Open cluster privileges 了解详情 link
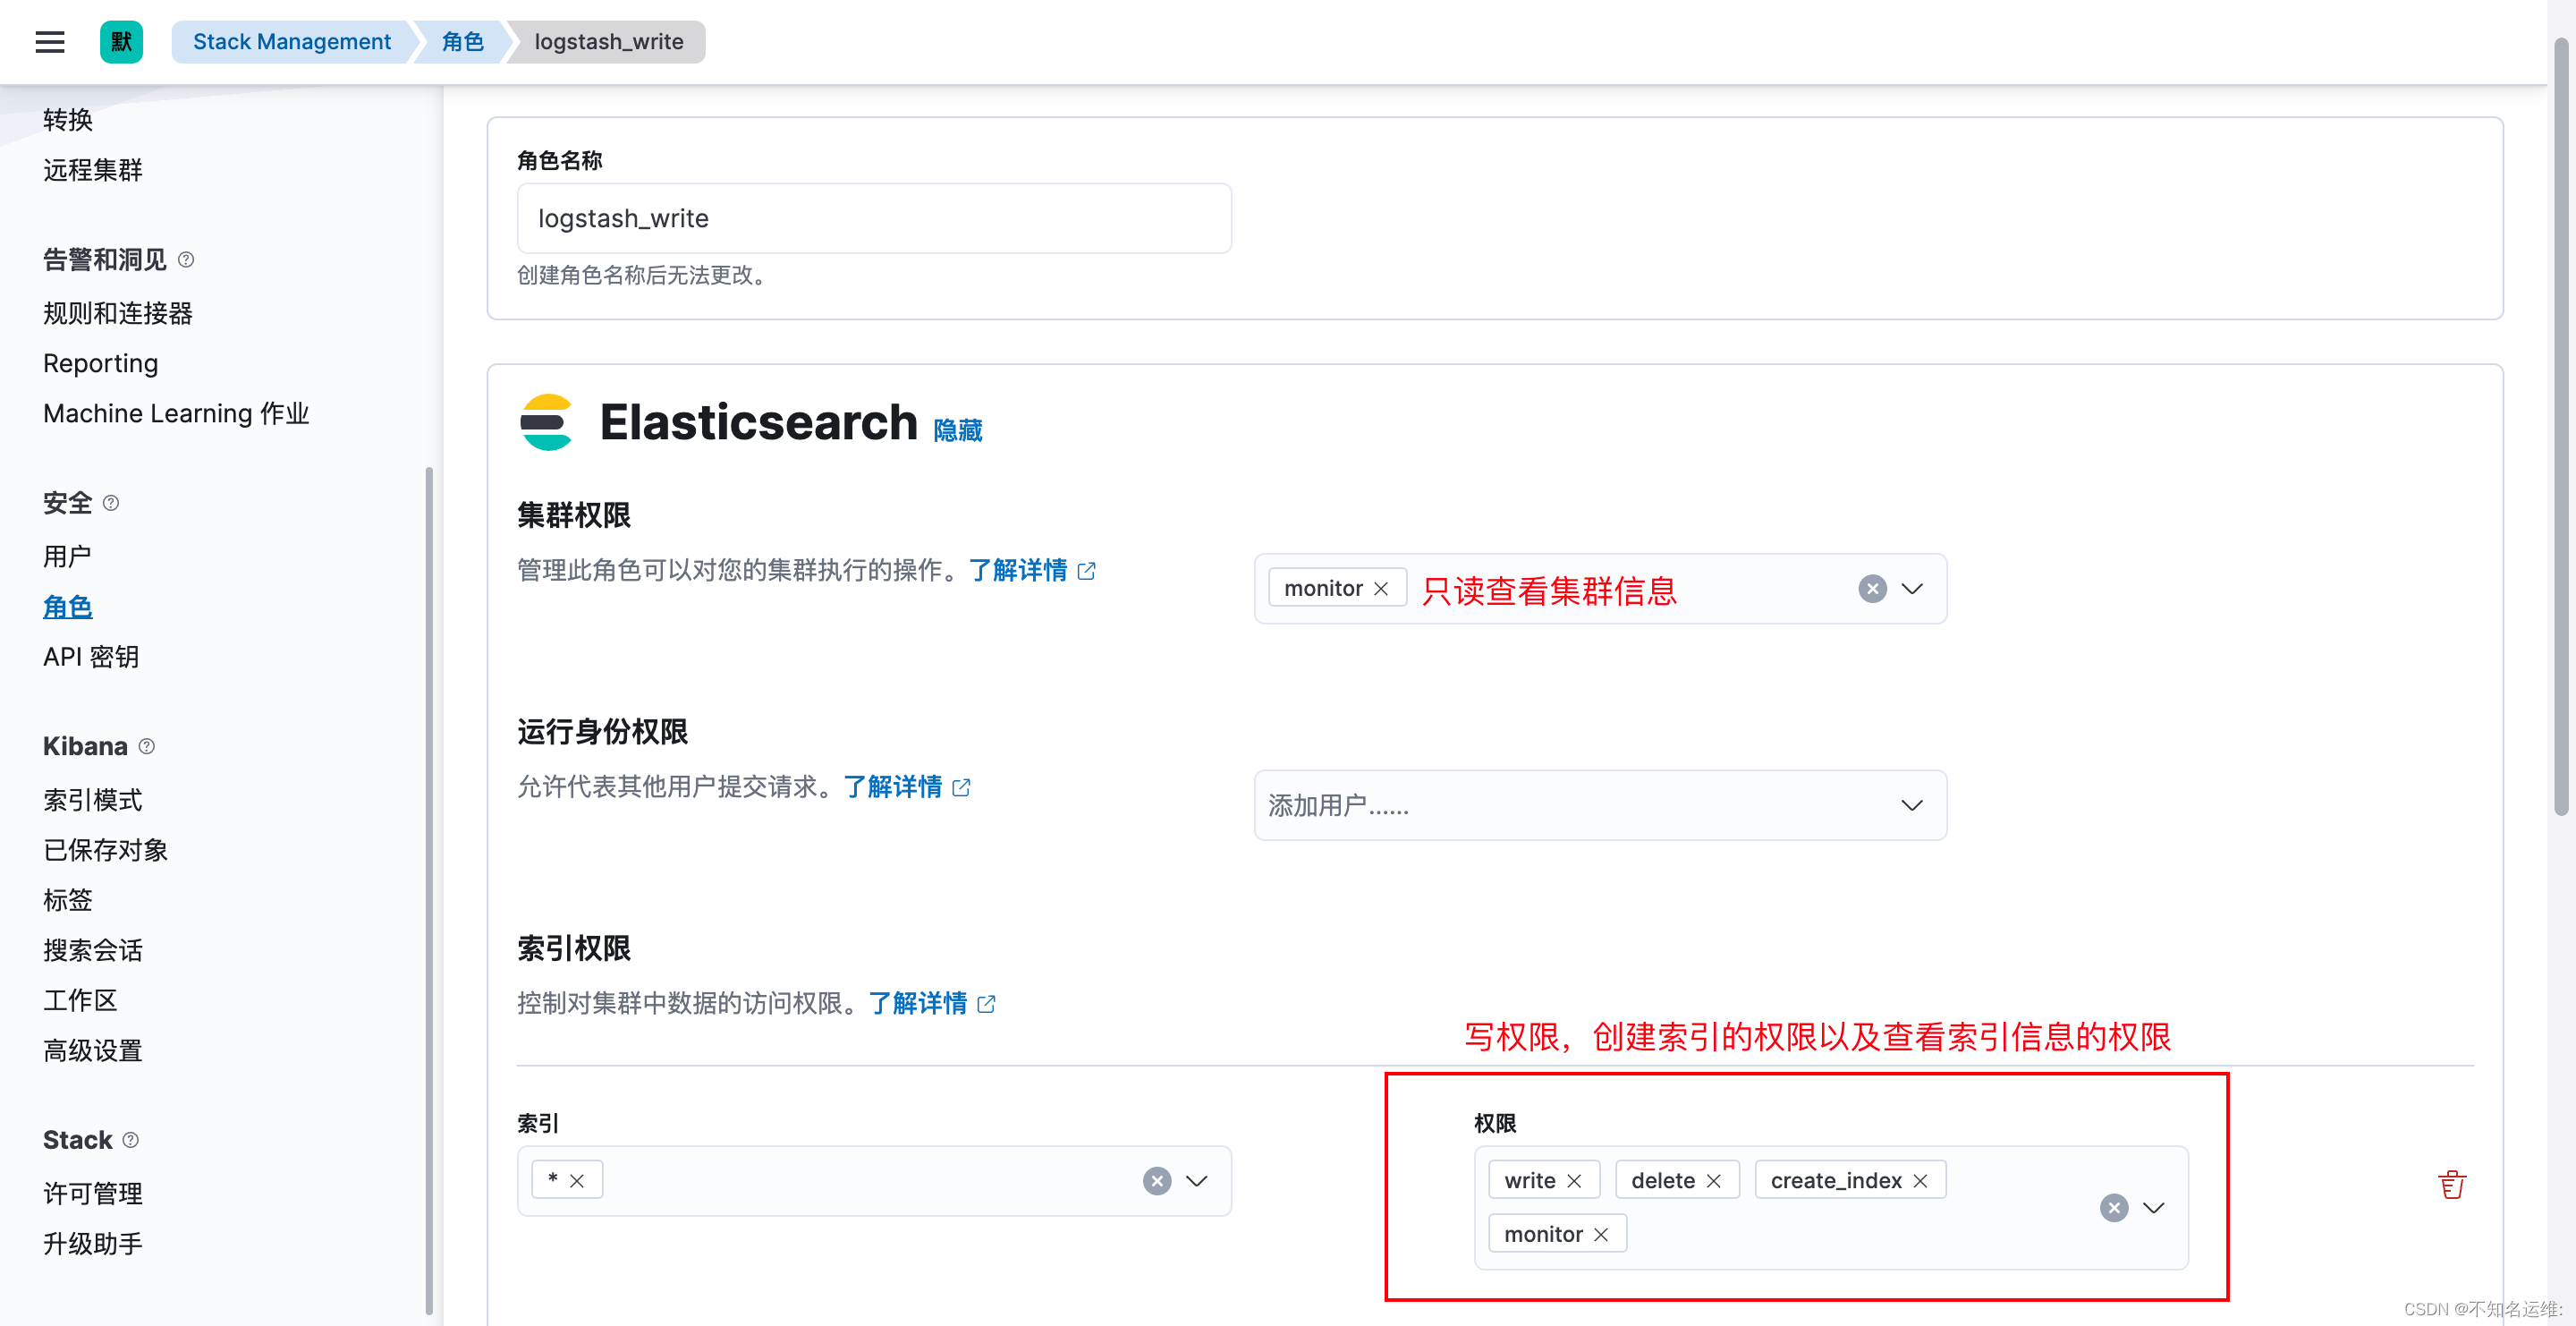 coord(1018,571)
